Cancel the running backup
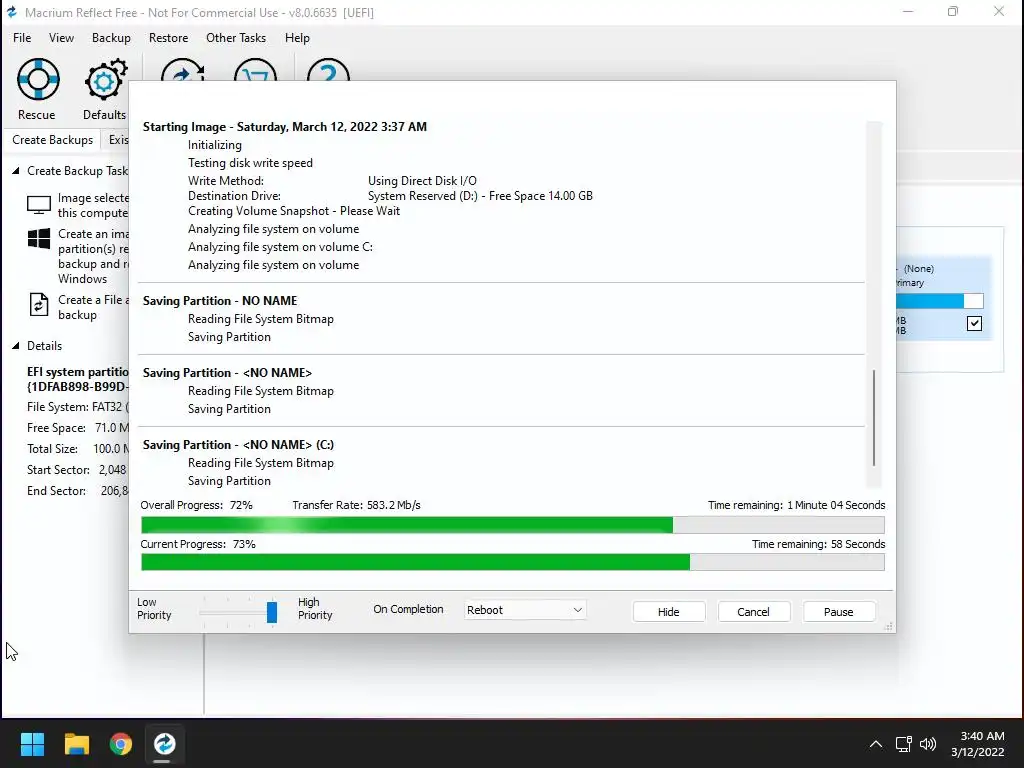 [x=754, y=612]
